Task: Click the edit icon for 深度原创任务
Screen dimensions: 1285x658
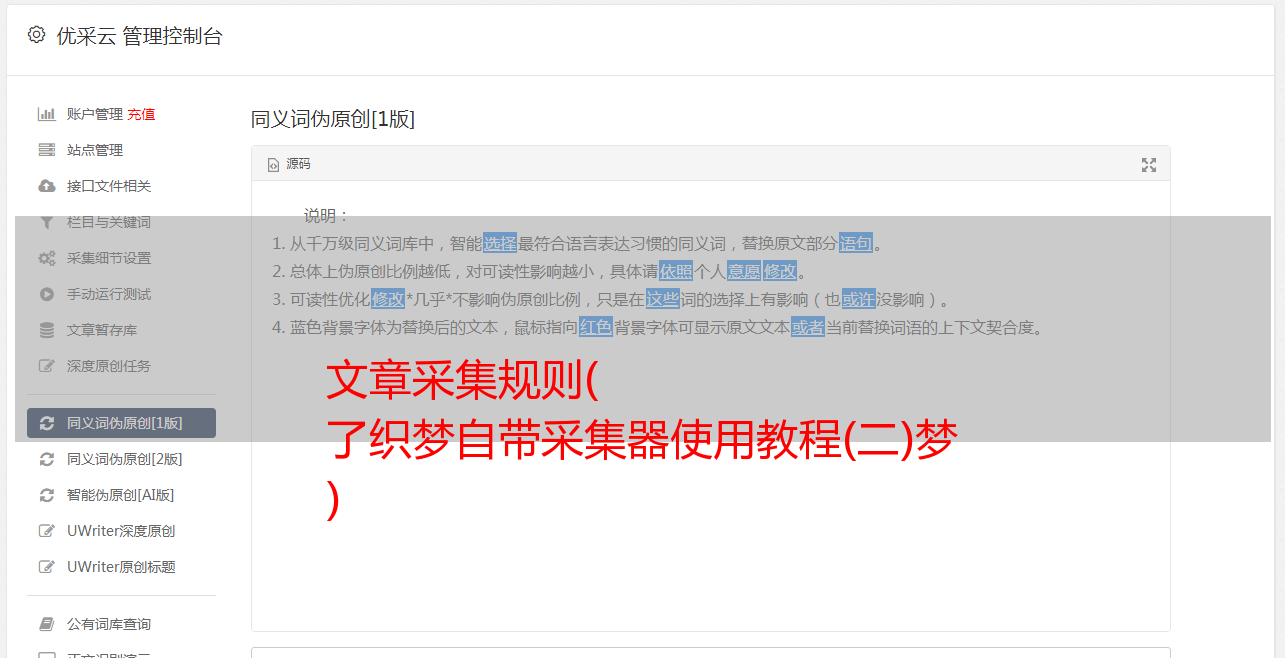Action: coord(46,366)
